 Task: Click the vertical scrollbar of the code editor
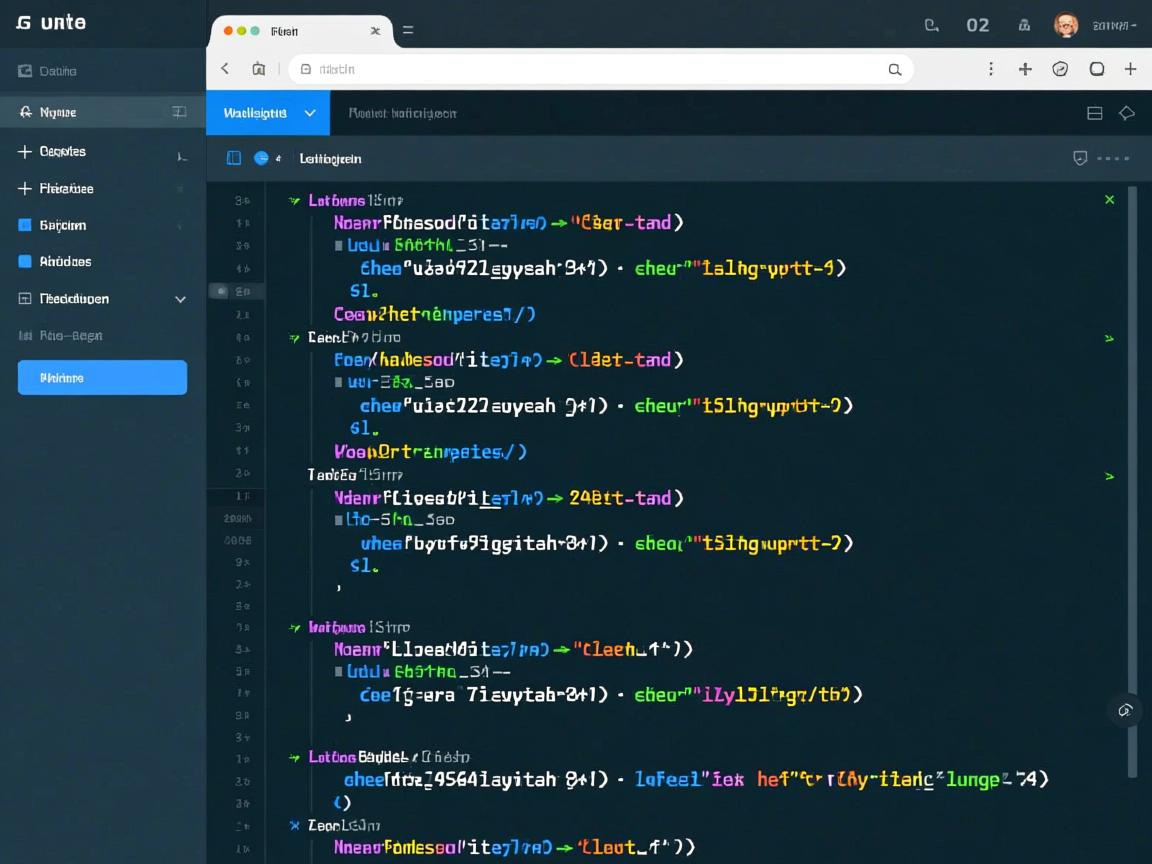point(1132,480)
